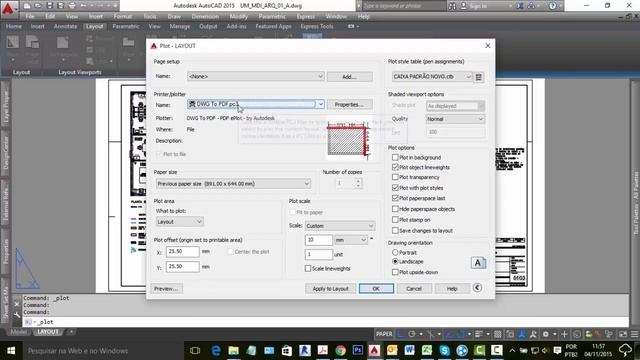
Task: Open the Modify menu
Action: 238,17
